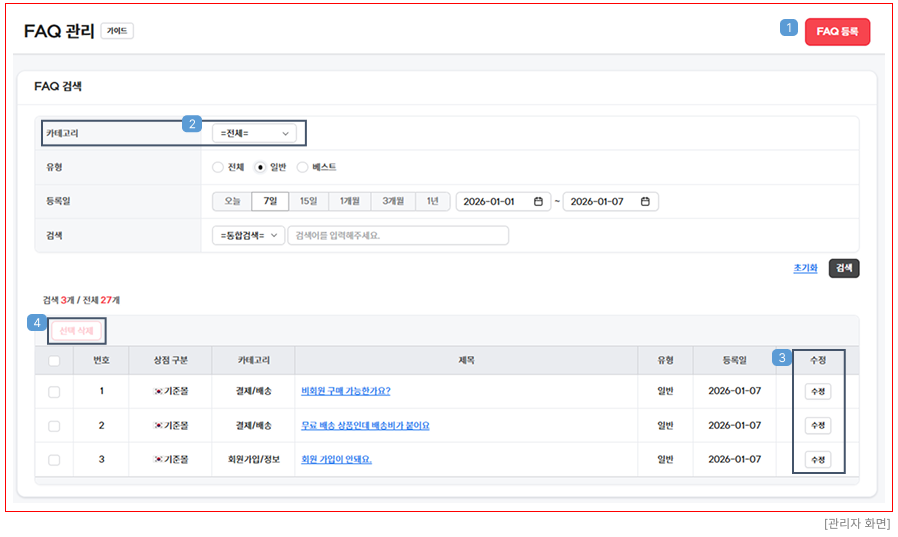
Task: Select the 일반 type radio button
Action: coord(260,167)
